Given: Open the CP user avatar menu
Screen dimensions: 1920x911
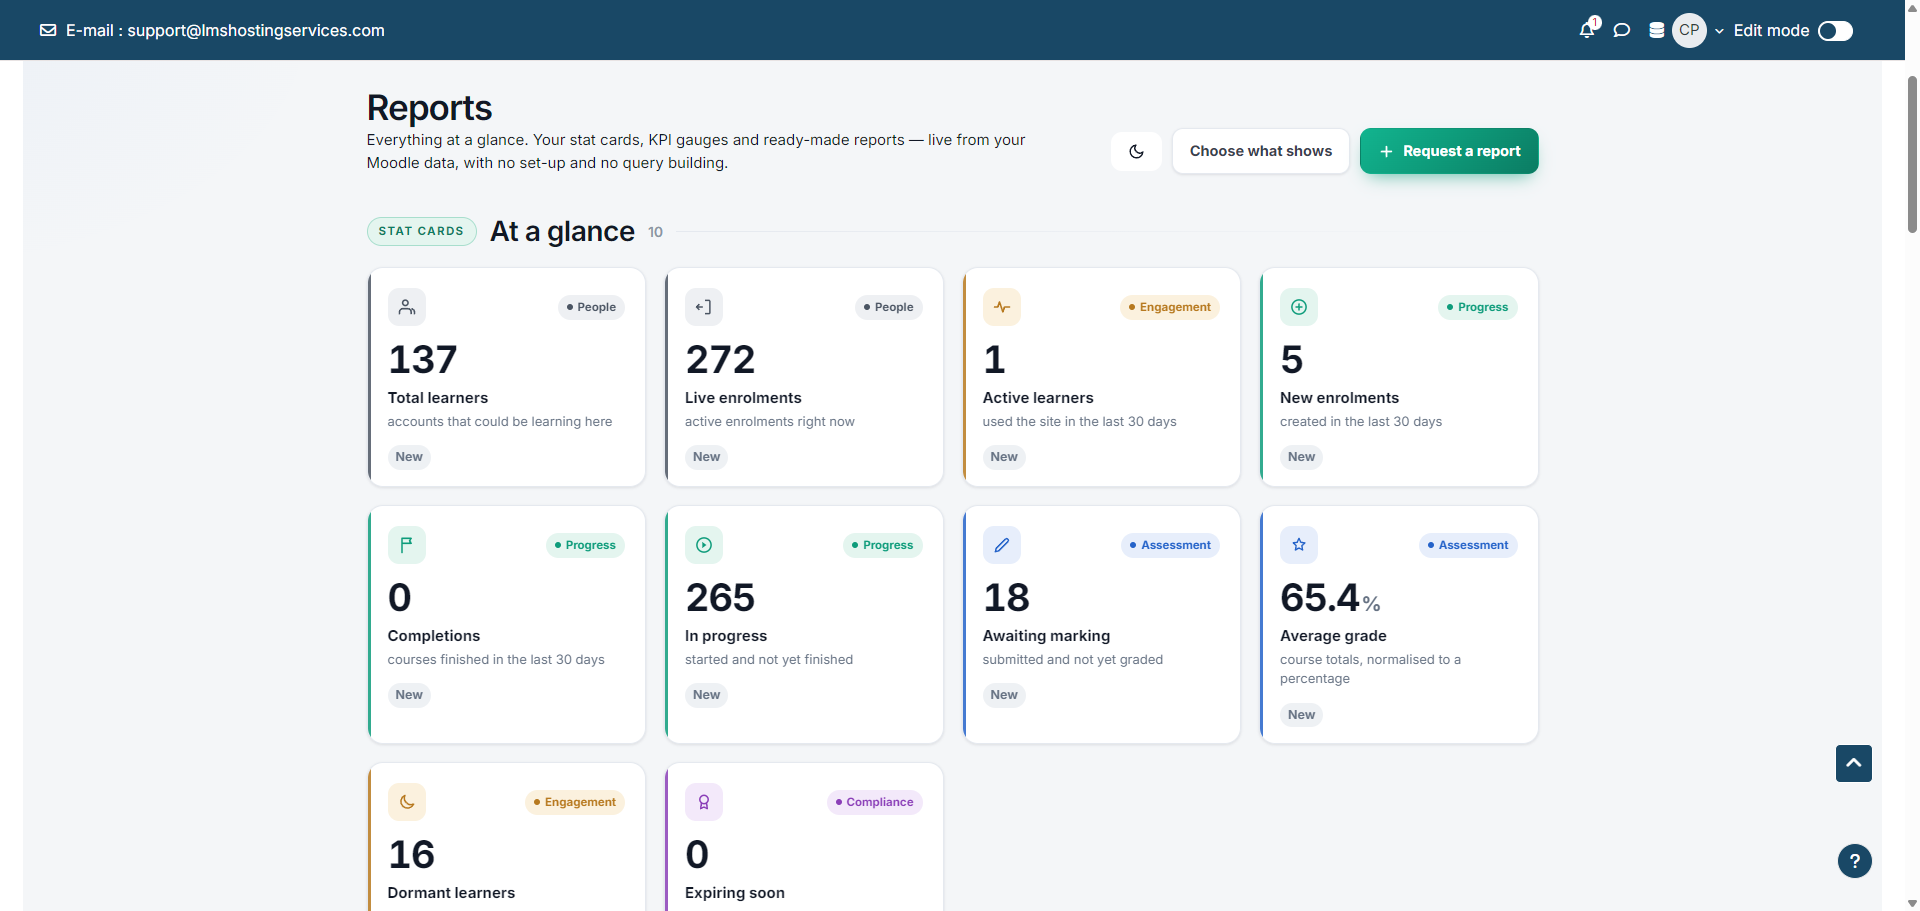Looking at the screenshot, I should coord(1690,30).
